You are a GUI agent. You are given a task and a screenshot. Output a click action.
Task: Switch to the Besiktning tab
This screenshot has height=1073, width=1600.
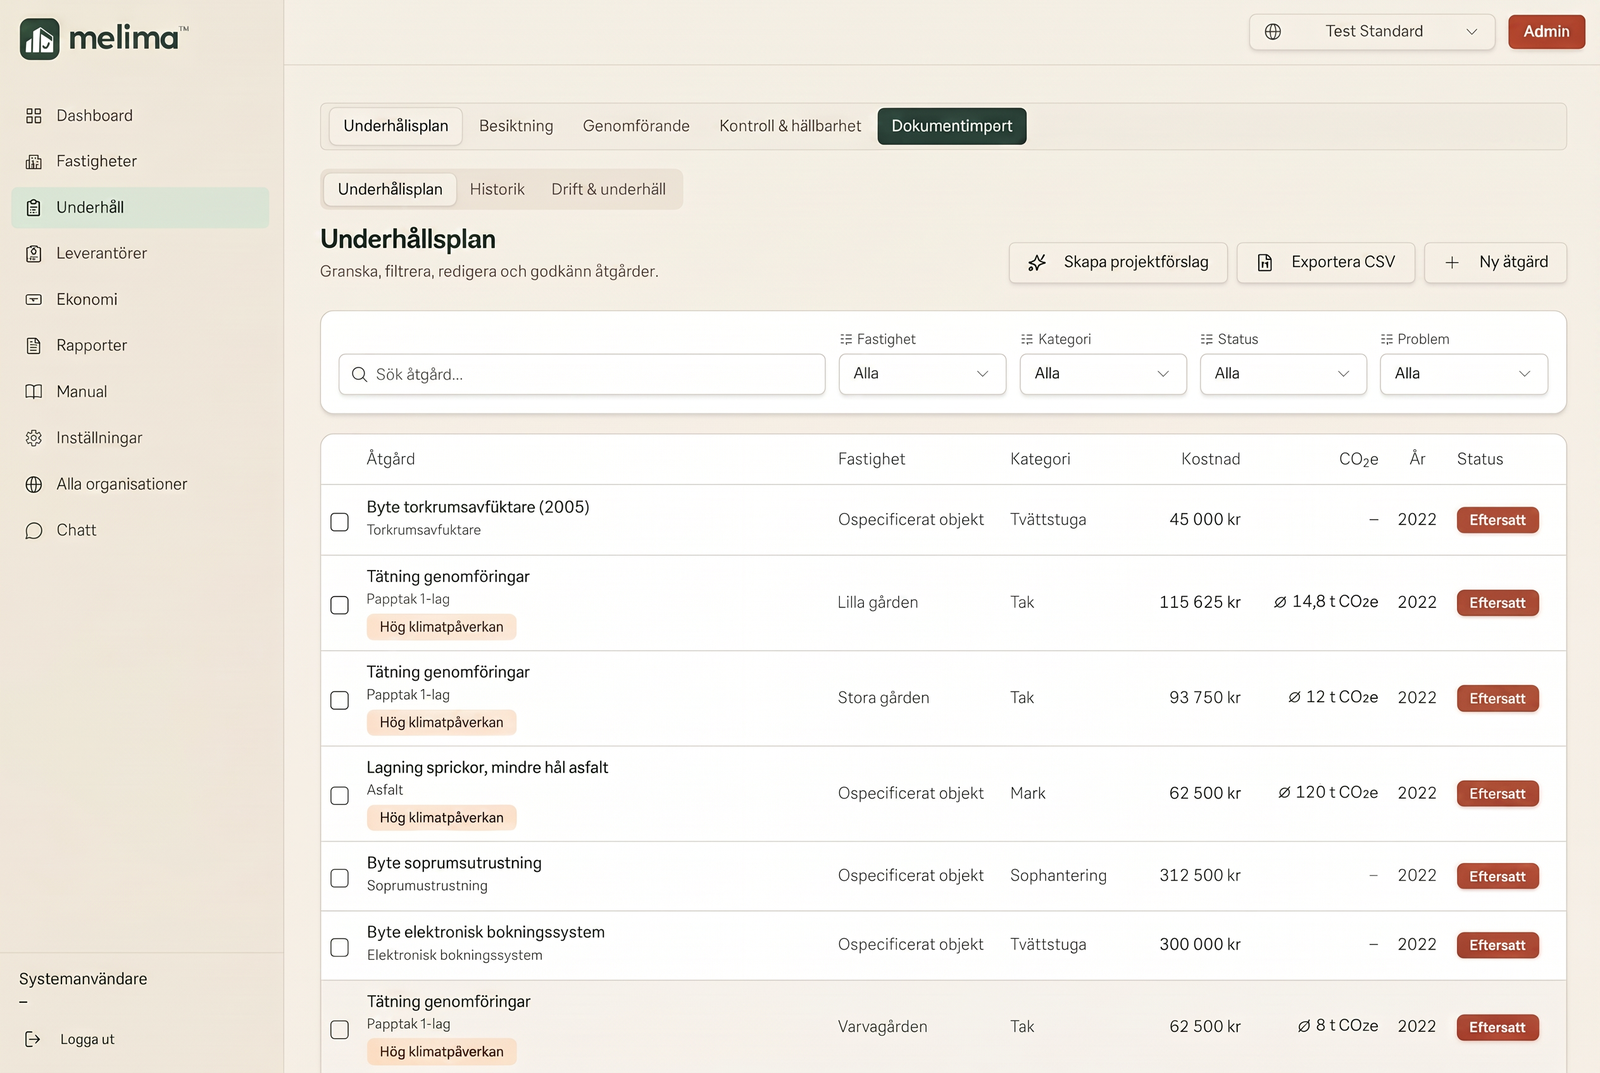(x=516, y=126)
